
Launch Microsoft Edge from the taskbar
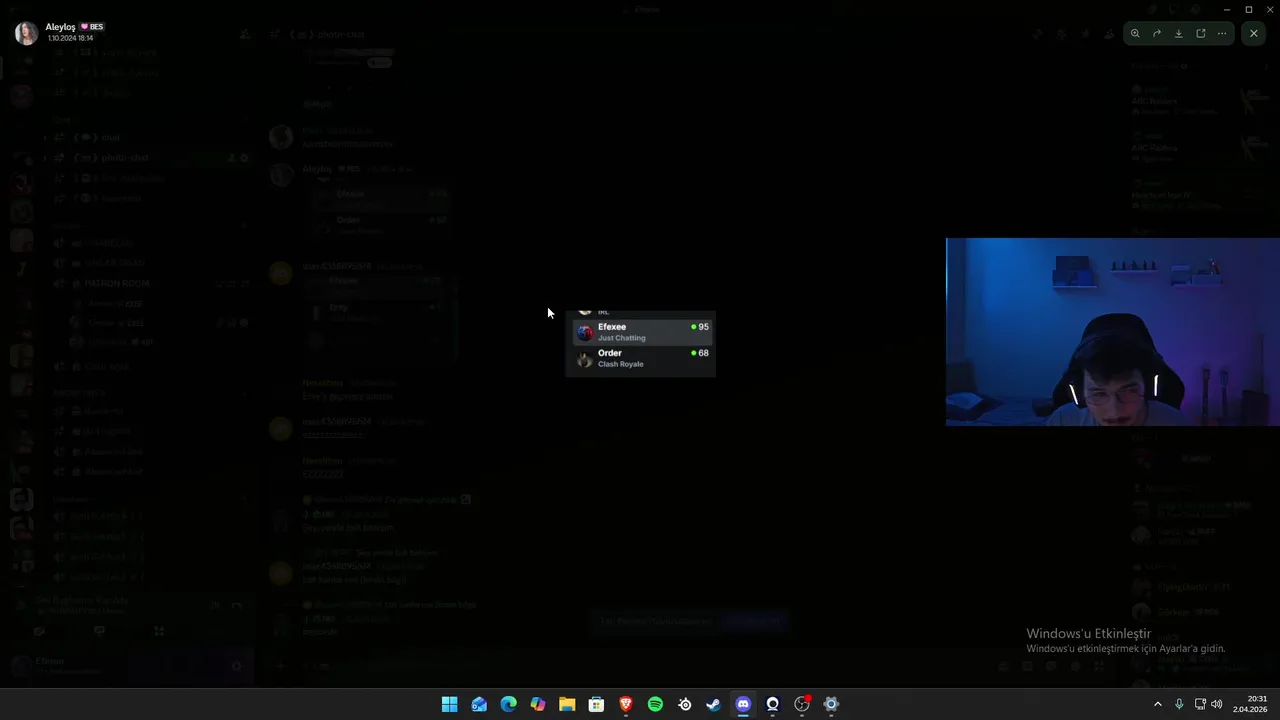508,704
